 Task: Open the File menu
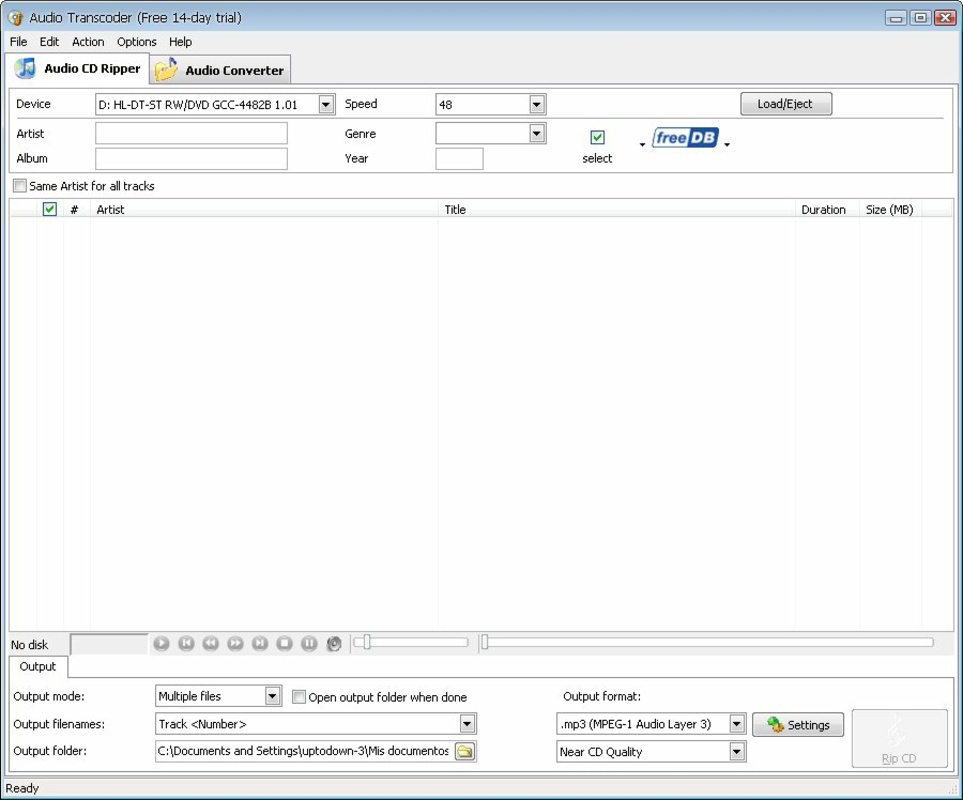pyautogui.click(x=18, y=42)
